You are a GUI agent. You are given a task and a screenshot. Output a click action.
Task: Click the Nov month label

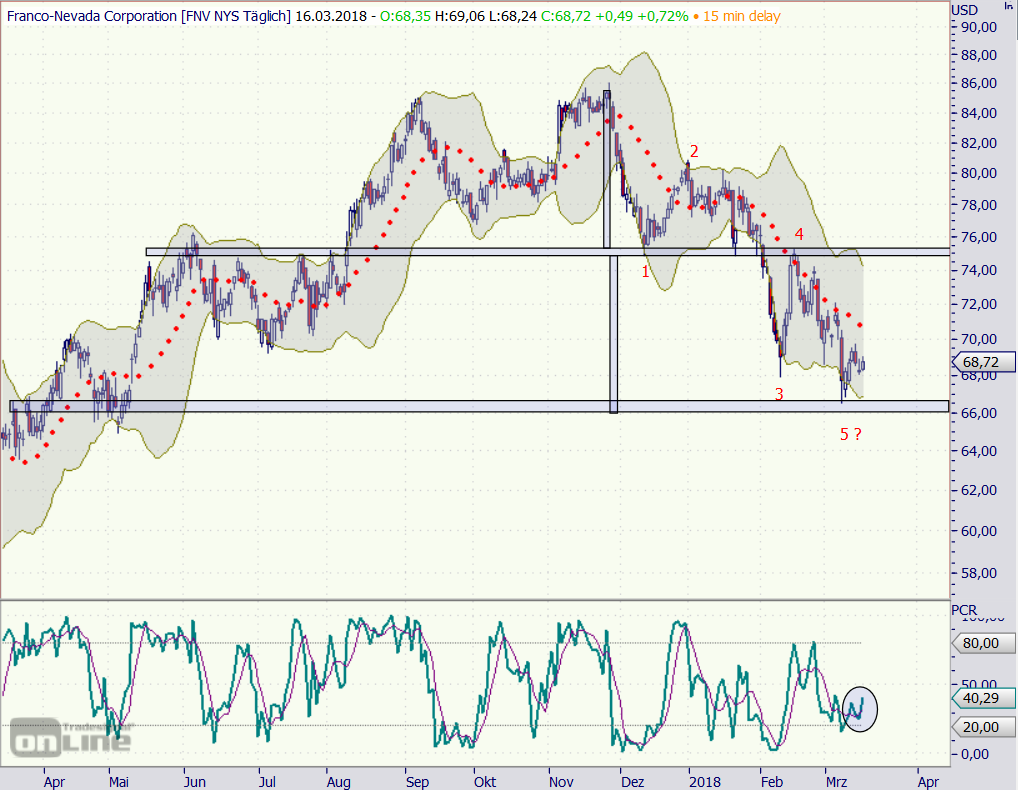561,782
